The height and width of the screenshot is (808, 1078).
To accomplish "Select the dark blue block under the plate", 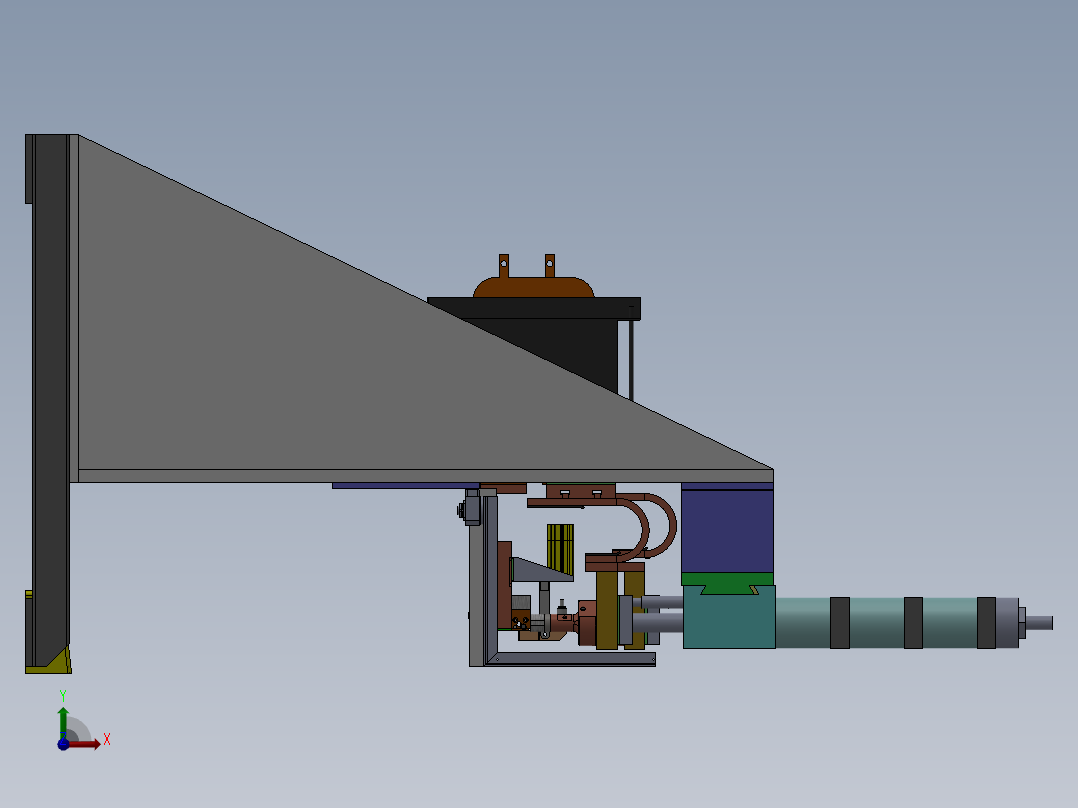I will coord(727,531).
